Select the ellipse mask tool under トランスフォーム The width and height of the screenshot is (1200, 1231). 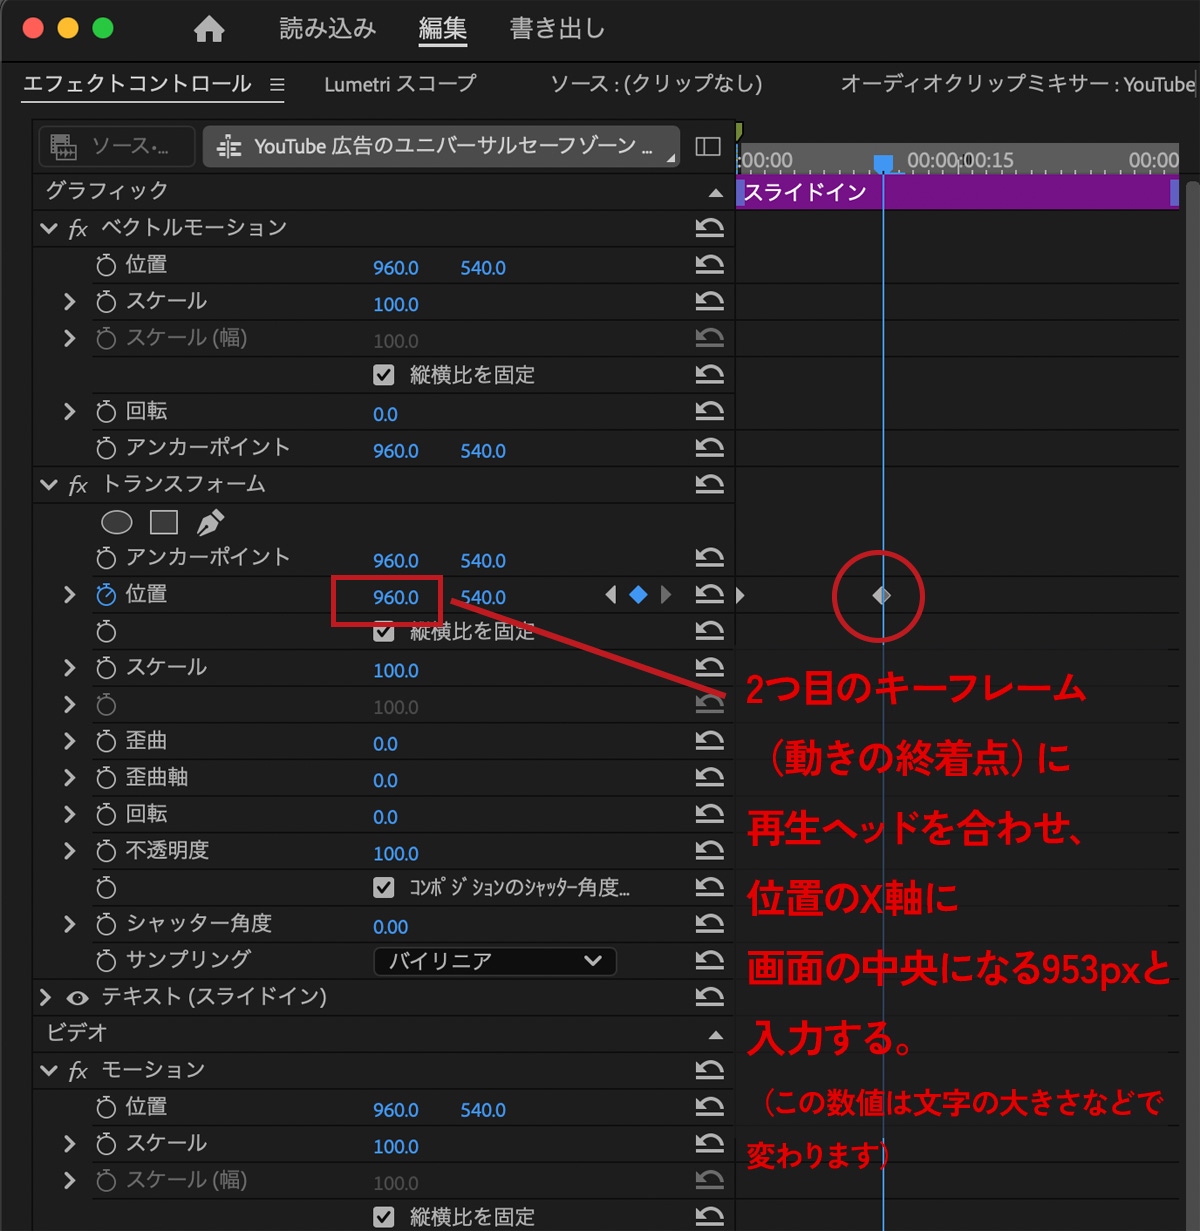click(x=117, y=522)
